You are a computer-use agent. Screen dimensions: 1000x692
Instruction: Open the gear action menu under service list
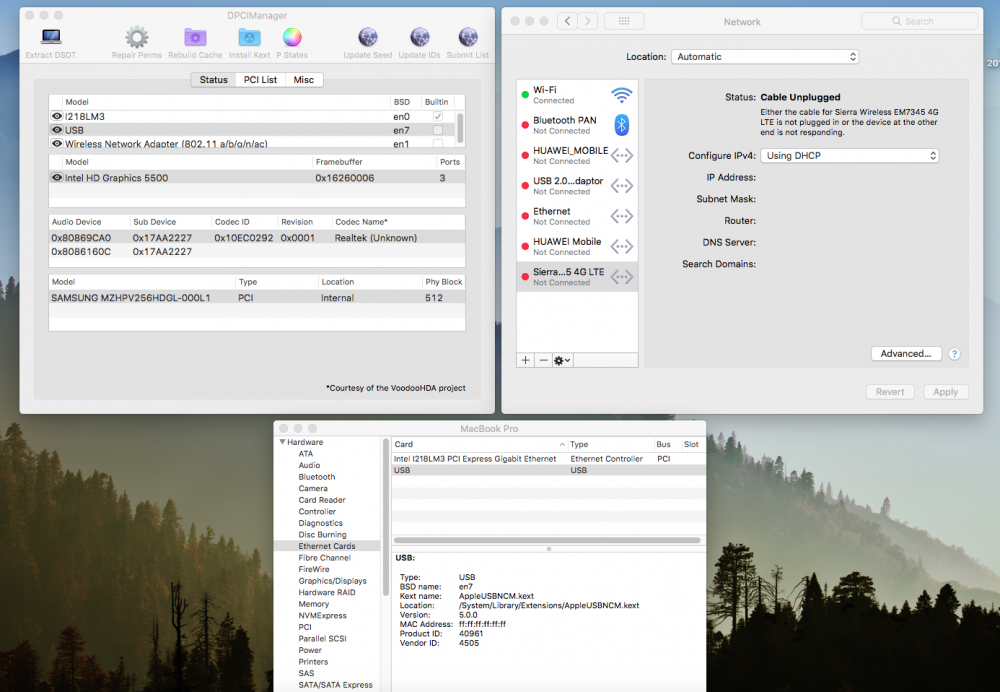[x=562, y=360]
